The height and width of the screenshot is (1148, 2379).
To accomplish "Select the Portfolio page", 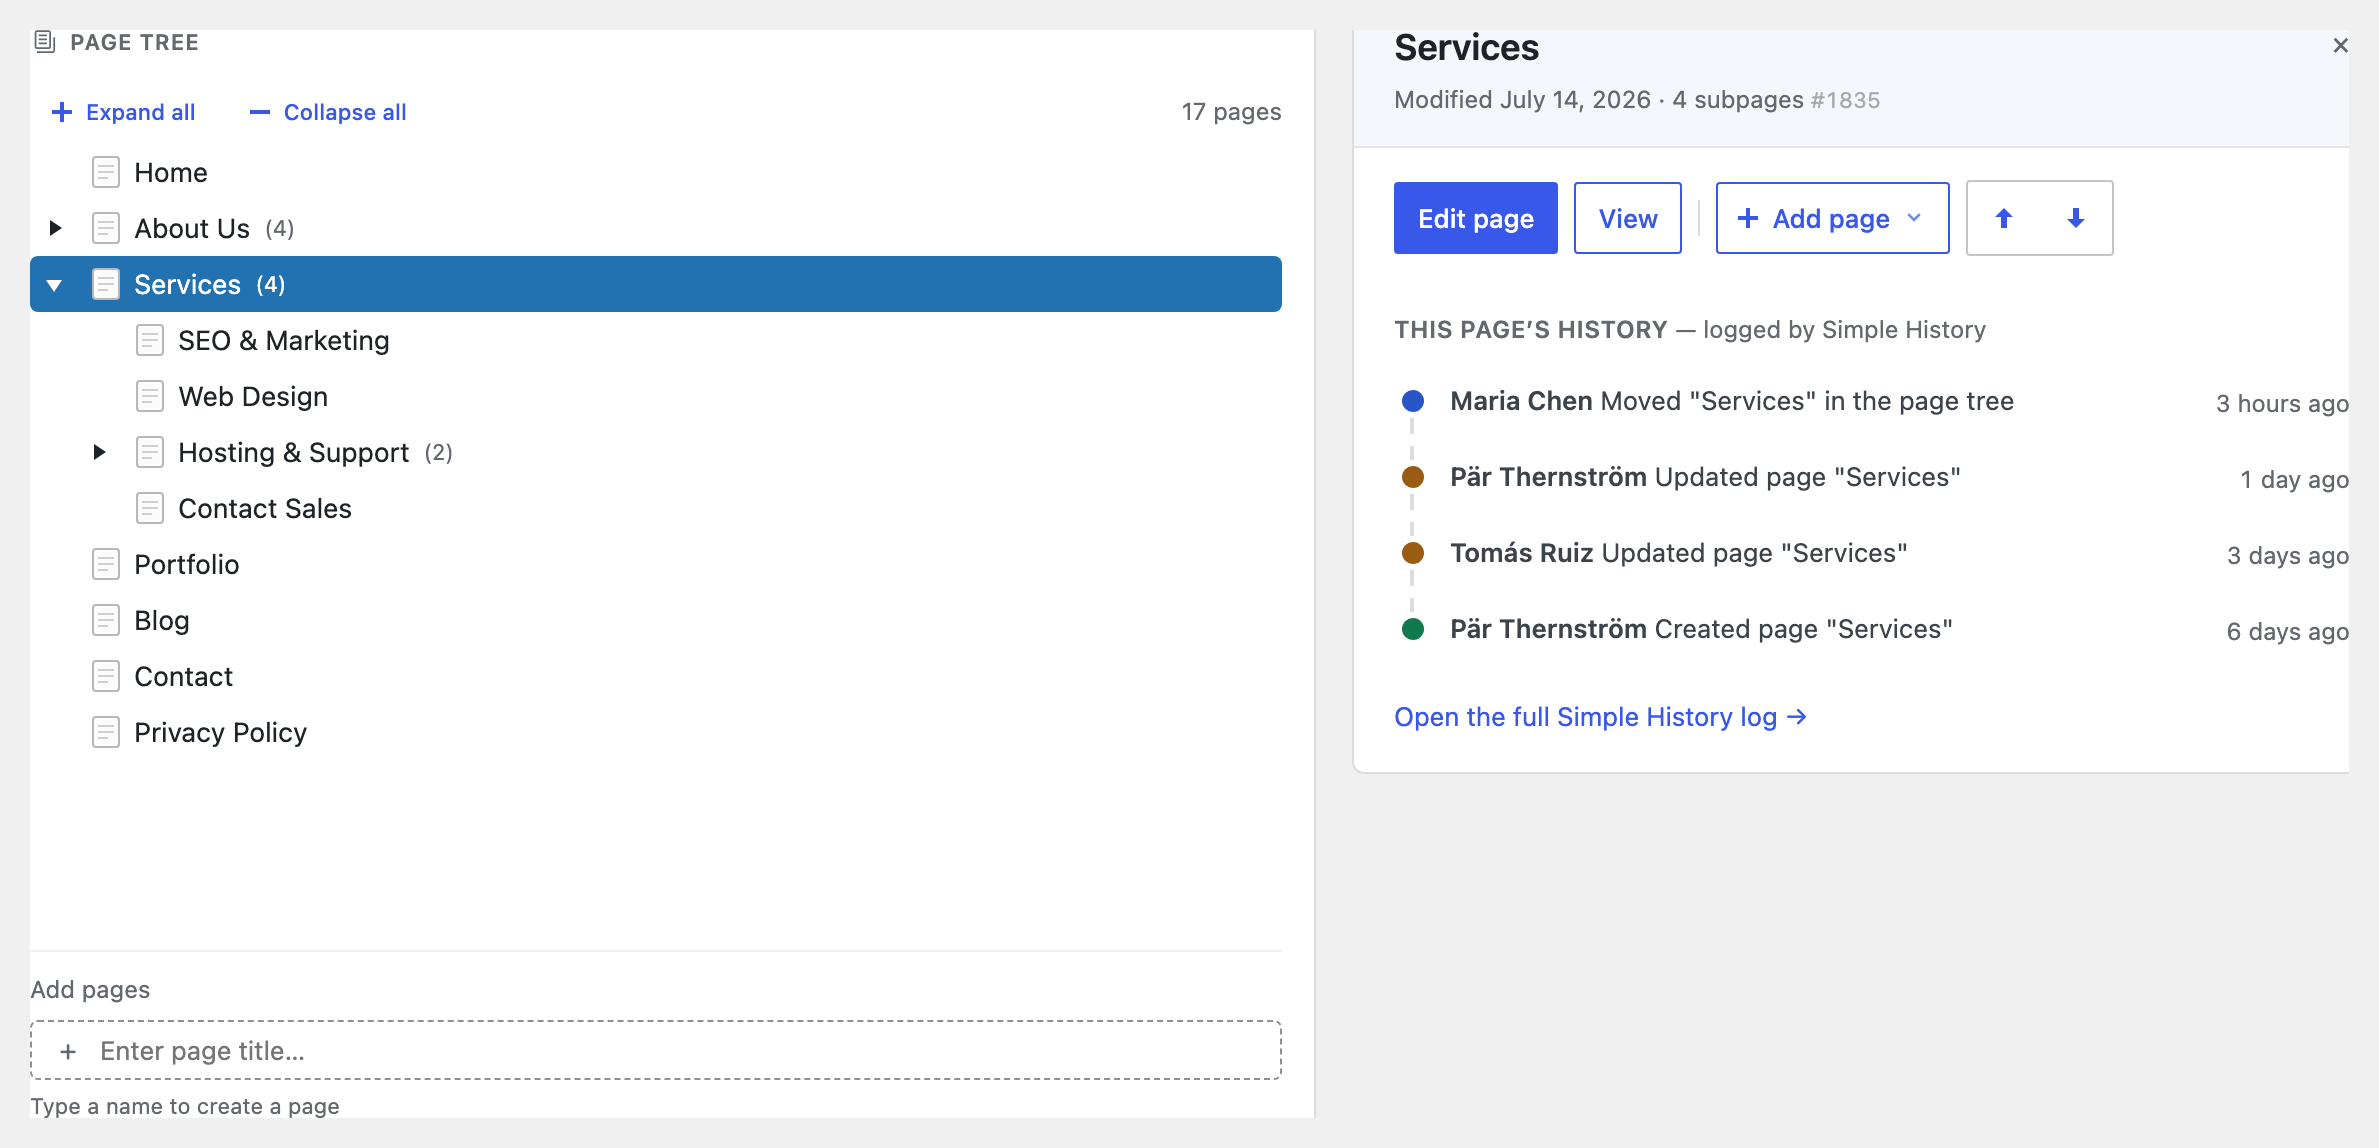I will (655, 564).
